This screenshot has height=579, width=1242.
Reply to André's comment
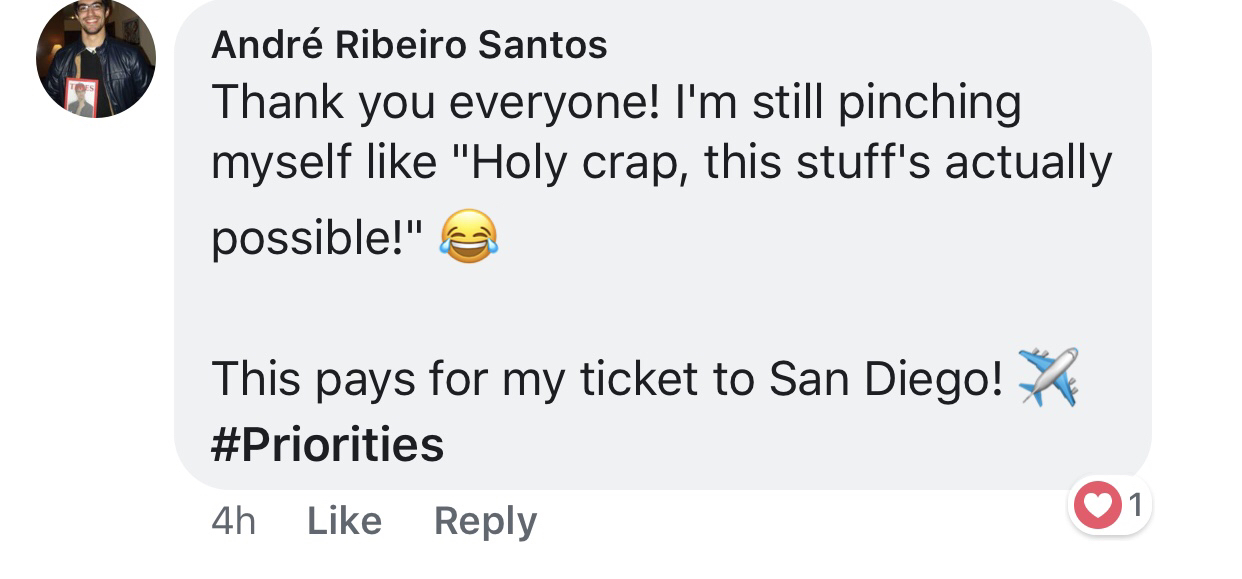coord(485,521)
